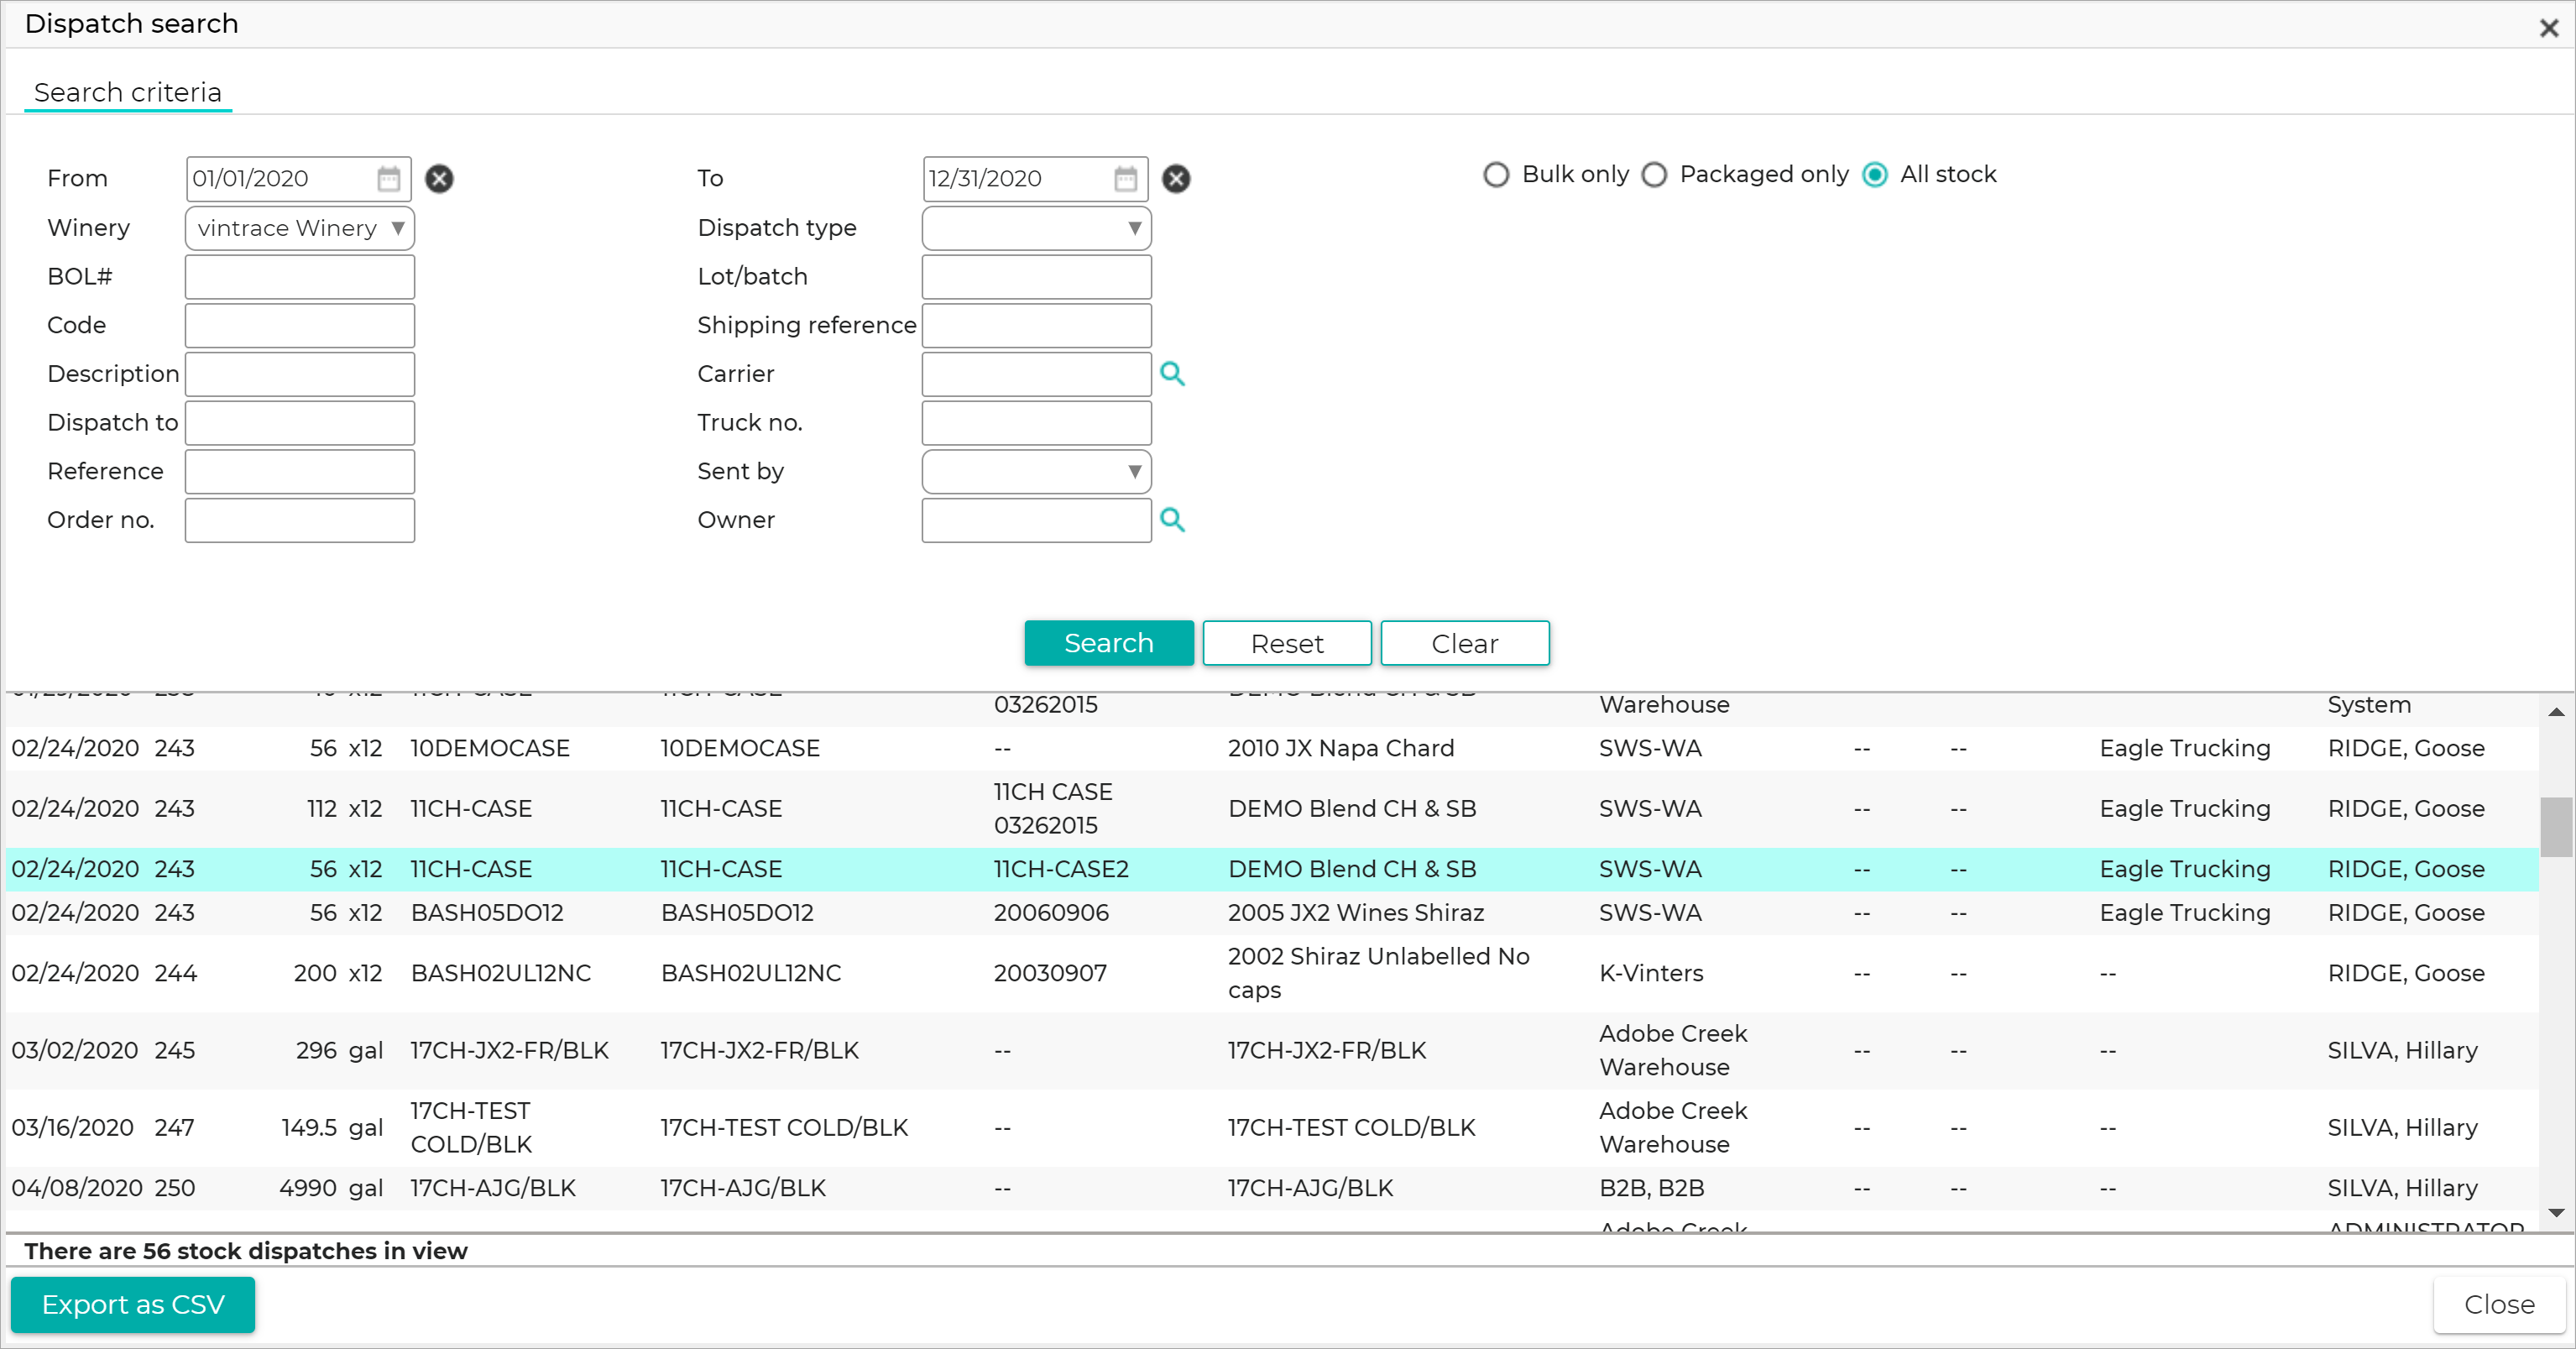Click RIDGE, Goose in BOL 244 row

coord(2406,974)
